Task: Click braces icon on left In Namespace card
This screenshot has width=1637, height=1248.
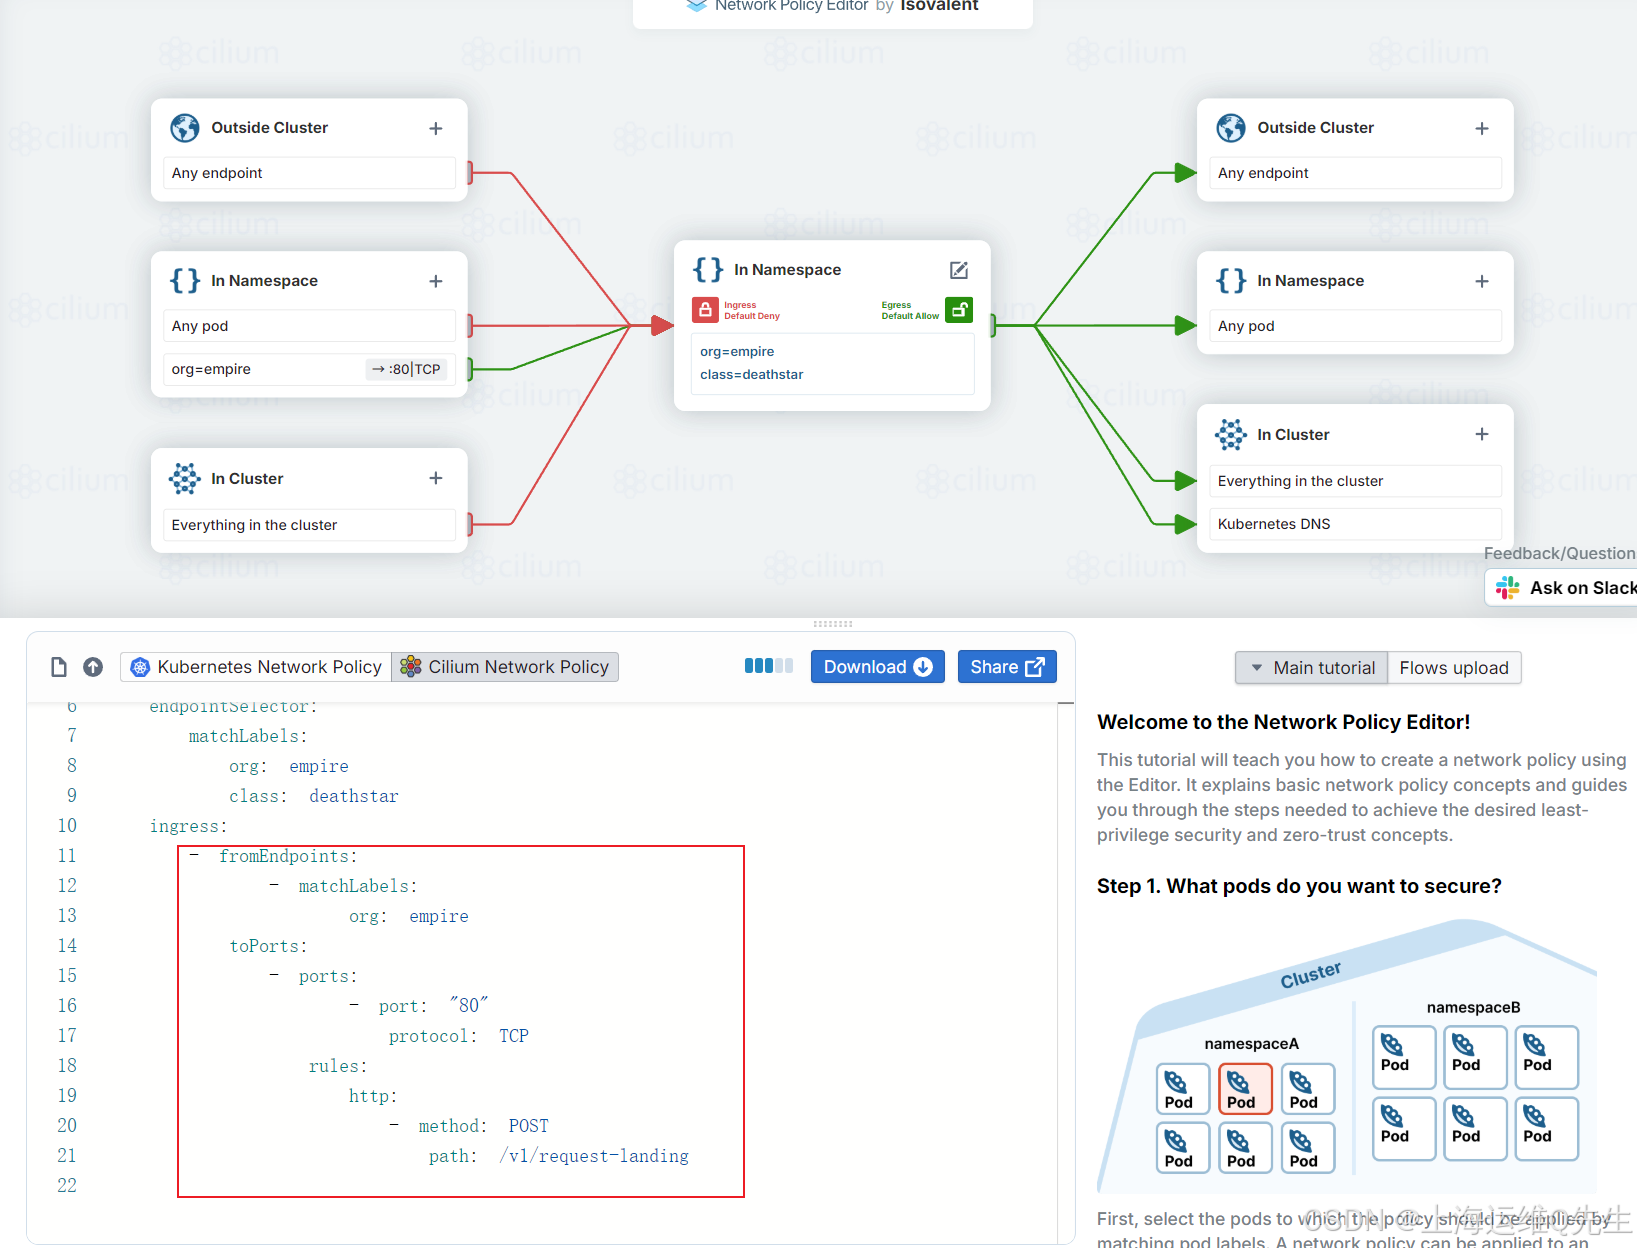Action: [185, 281]
